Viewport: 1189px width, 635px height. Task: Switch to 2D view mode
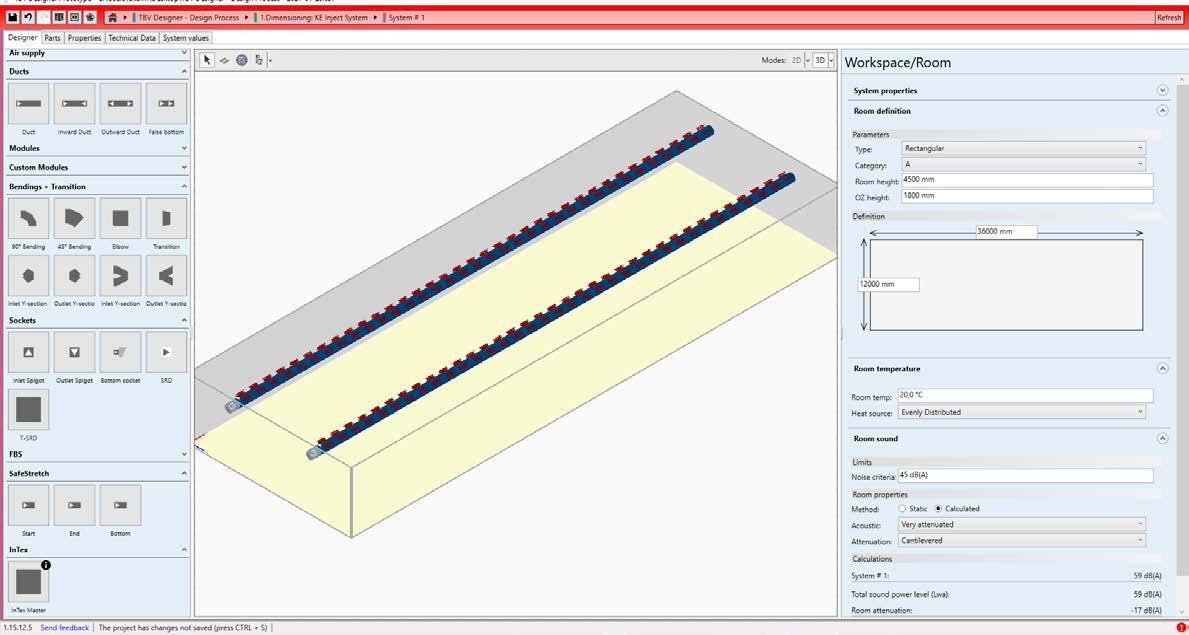tap(796, 60)
